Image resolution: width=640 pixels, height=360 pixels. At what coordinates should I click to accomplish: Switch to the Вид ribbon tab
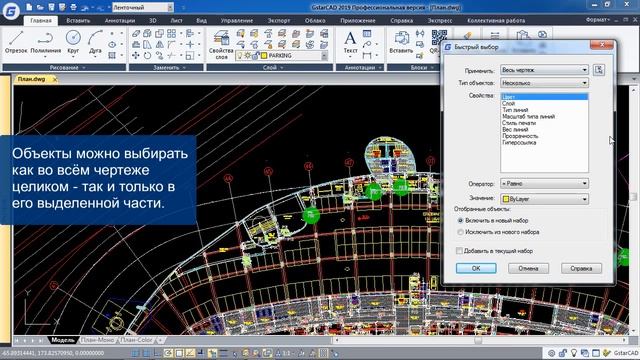[202, 20]
